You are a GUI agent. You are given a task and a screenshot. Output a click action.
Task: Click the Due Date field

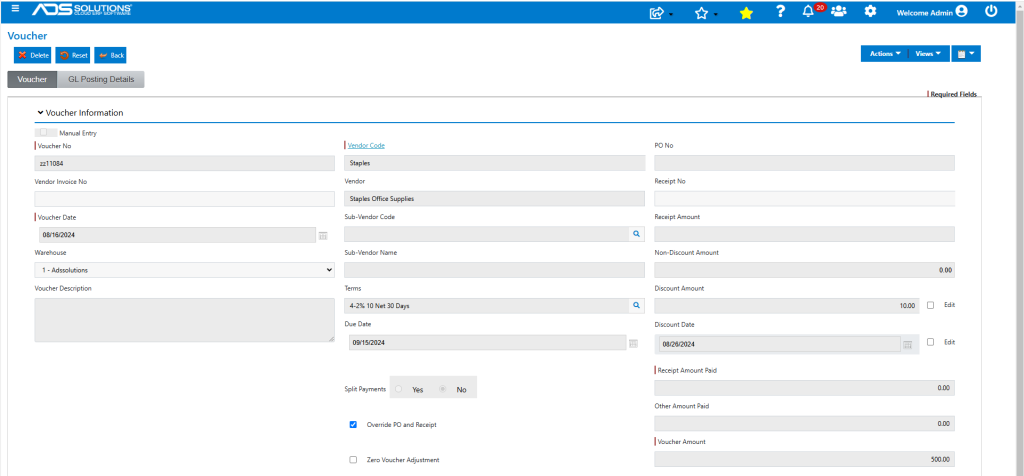point(488,342)
